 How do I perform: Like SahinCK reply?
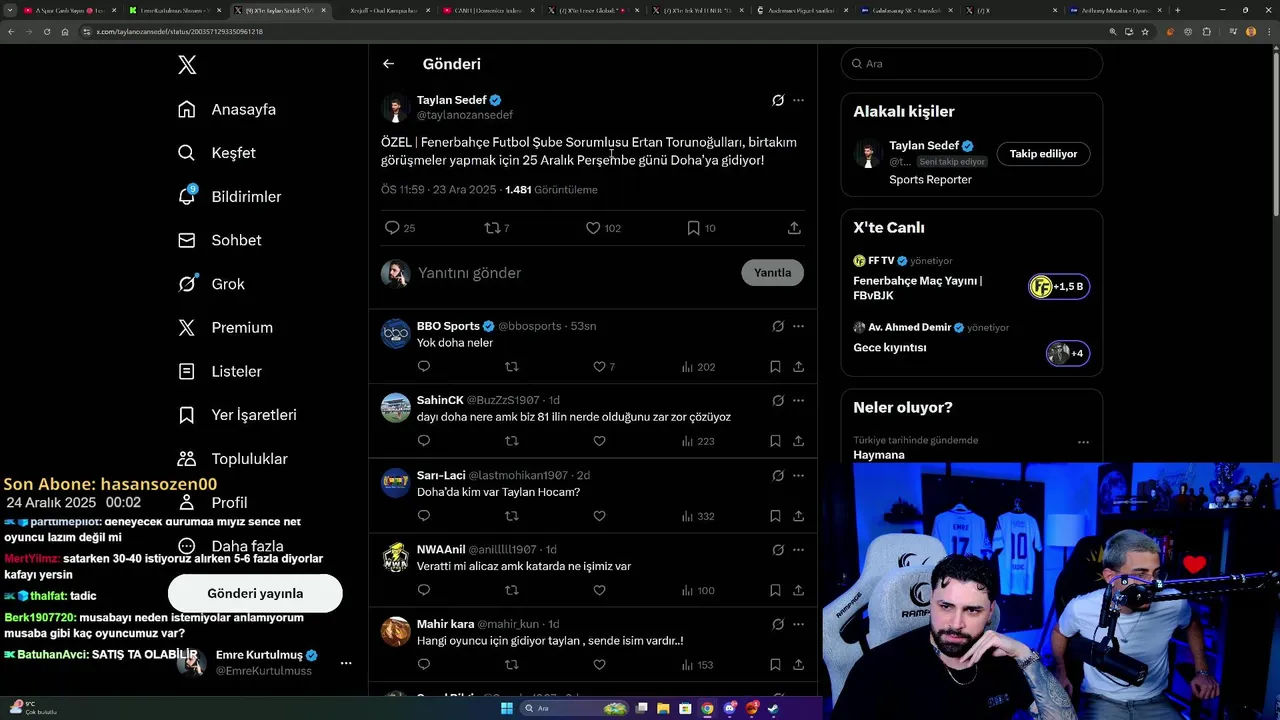[x=599, y=441]
